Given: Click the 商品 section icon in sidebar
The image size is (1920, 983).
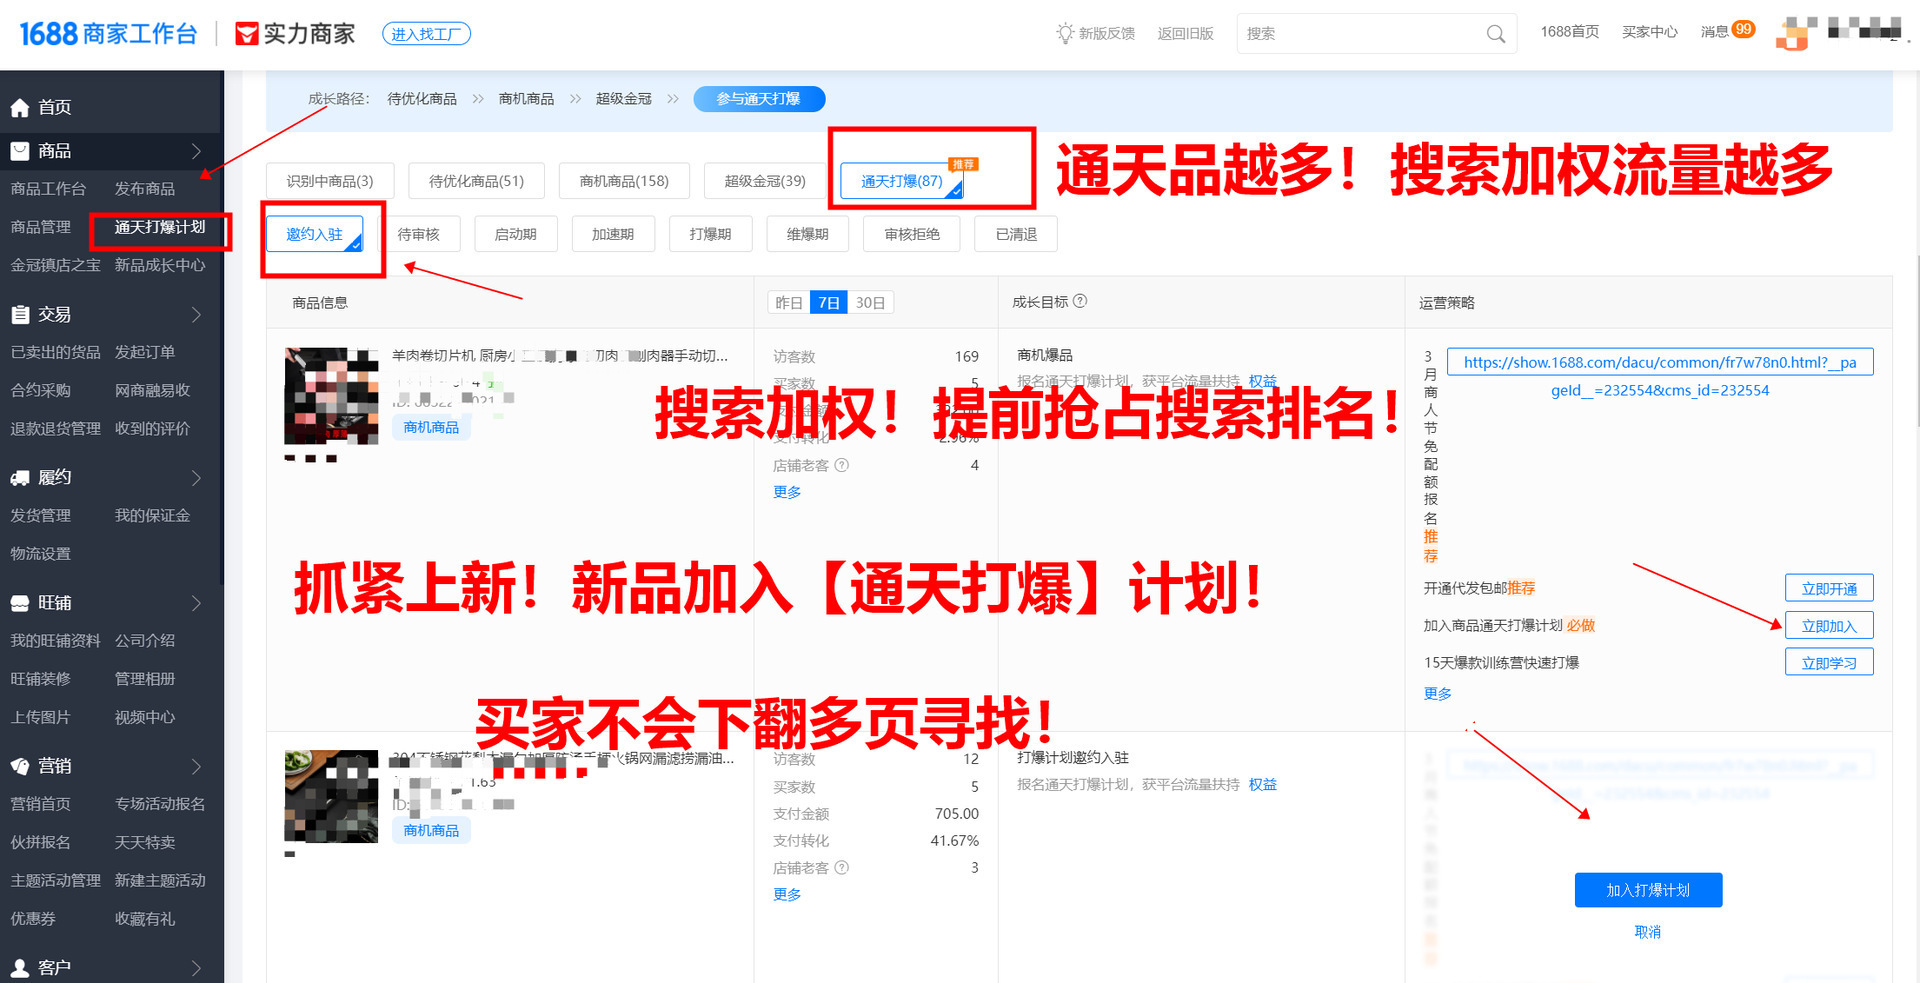Looking at the screenshot, I should pos(20,151).
